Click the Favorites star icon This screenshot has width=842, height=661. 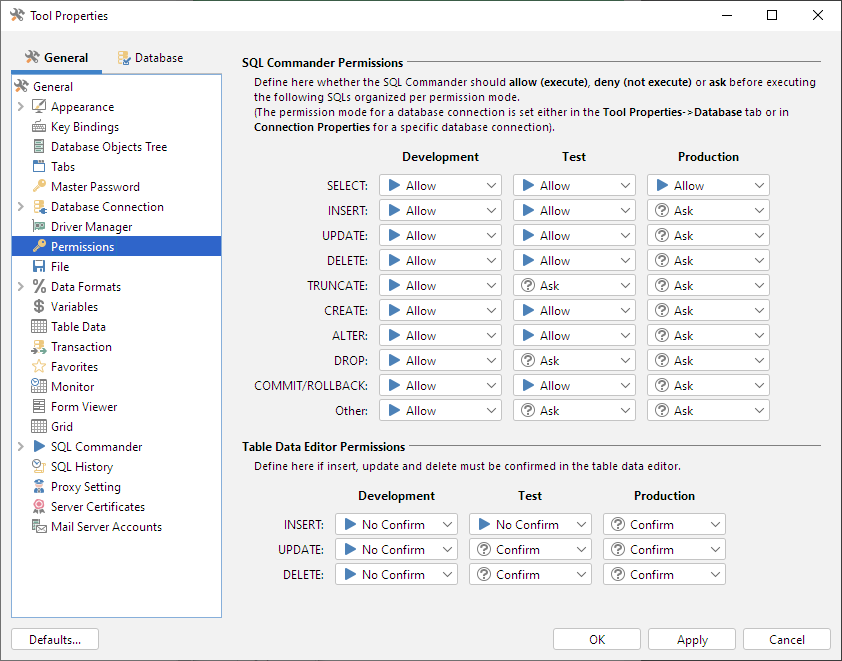[39, 367]
